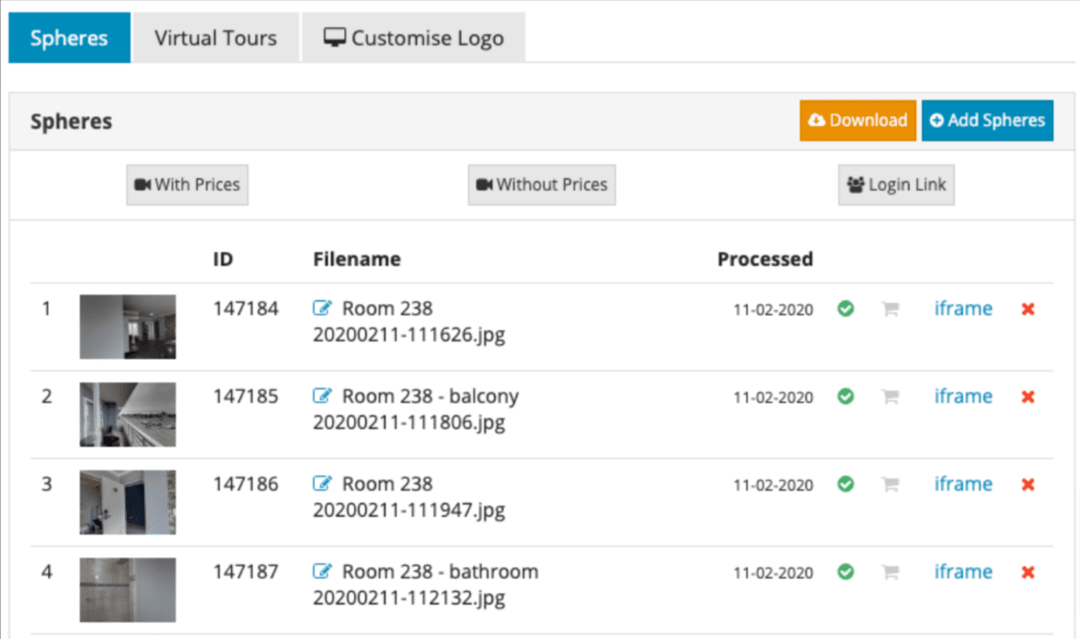Click the green check on sphere 147187
1080x639 pixels.
(x=845, y=571)
